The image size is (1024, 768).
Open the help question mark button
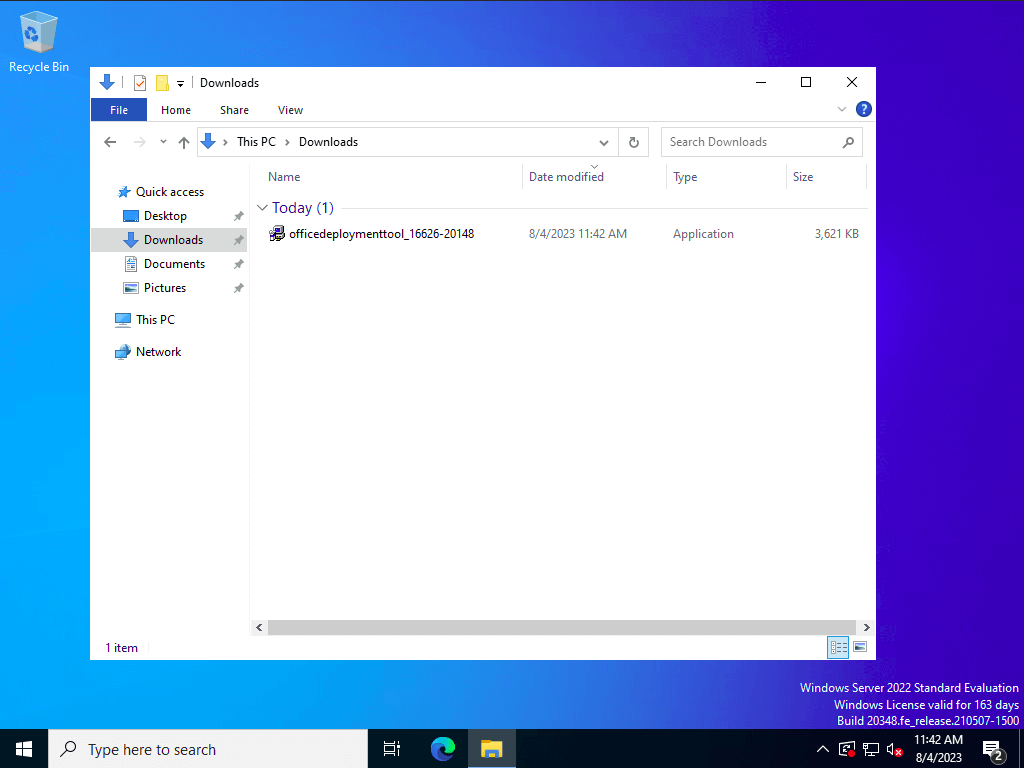[863, 109]
